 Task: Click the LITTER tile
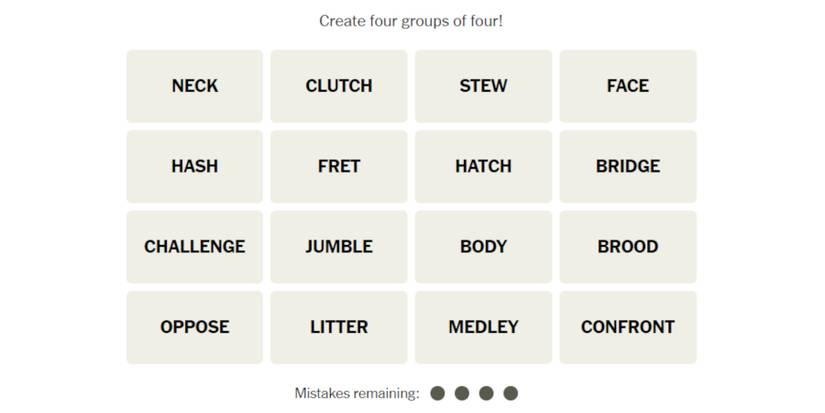coord(339,327)
